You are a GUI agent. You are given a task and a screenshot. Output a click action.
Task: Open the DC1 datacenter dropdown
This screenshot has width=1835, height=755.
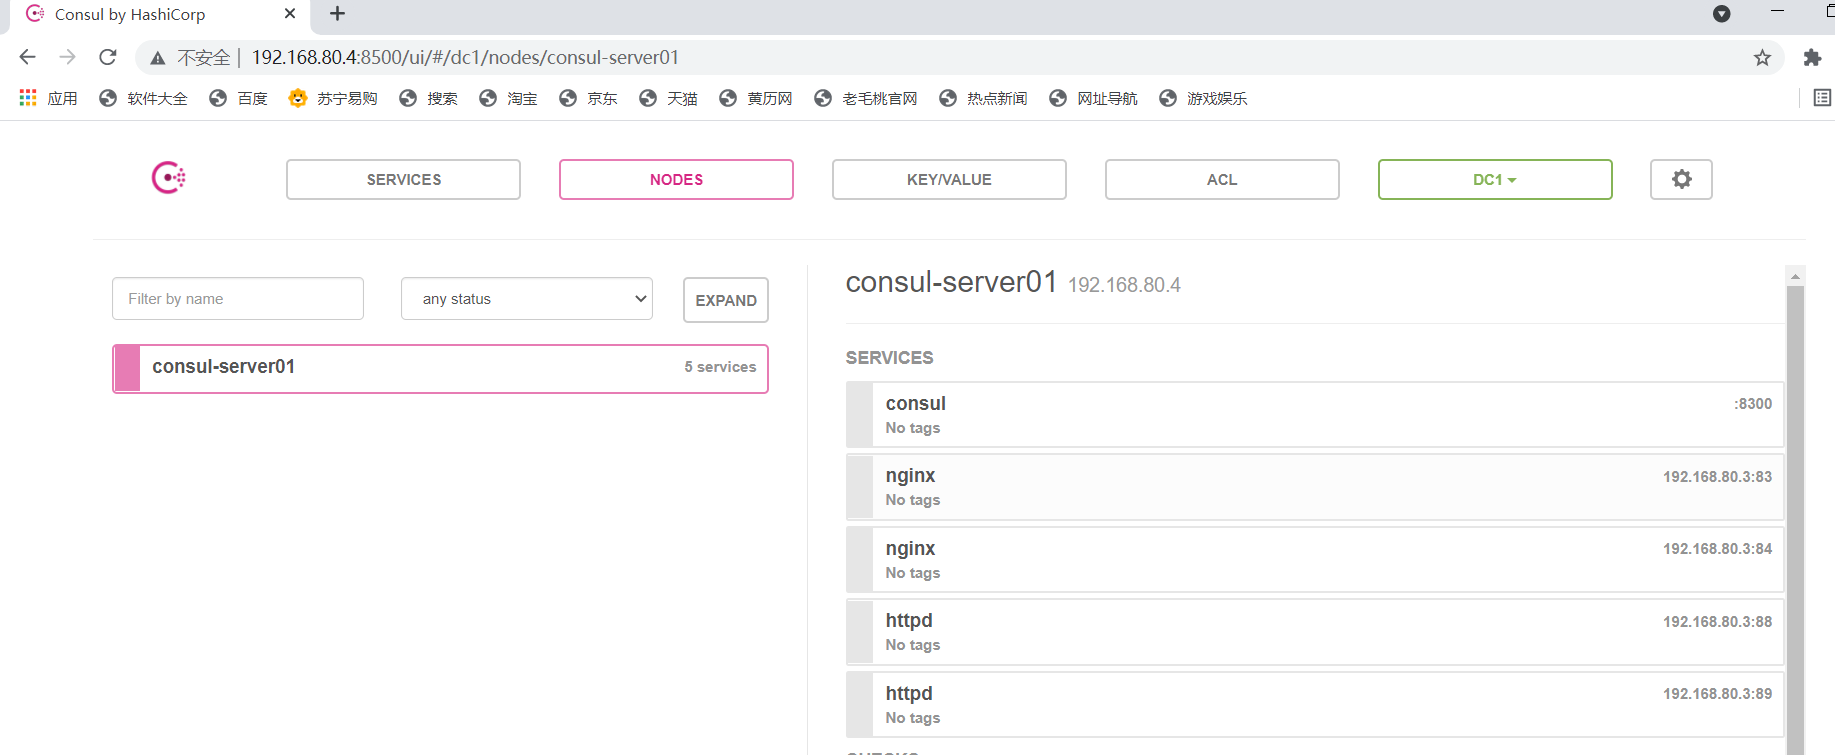tap(1495, 179)
